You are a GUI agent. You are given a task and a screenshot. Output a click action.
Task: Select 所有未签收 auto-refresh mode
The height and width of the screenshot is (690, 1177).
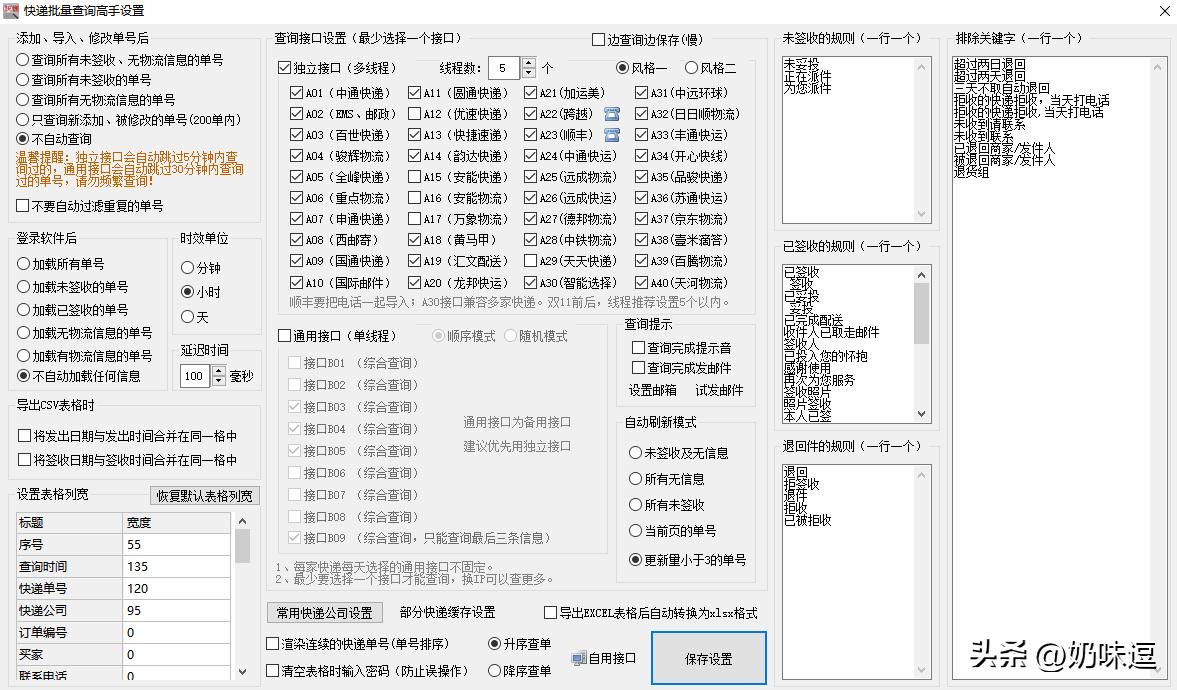click(x=636, y=505)
